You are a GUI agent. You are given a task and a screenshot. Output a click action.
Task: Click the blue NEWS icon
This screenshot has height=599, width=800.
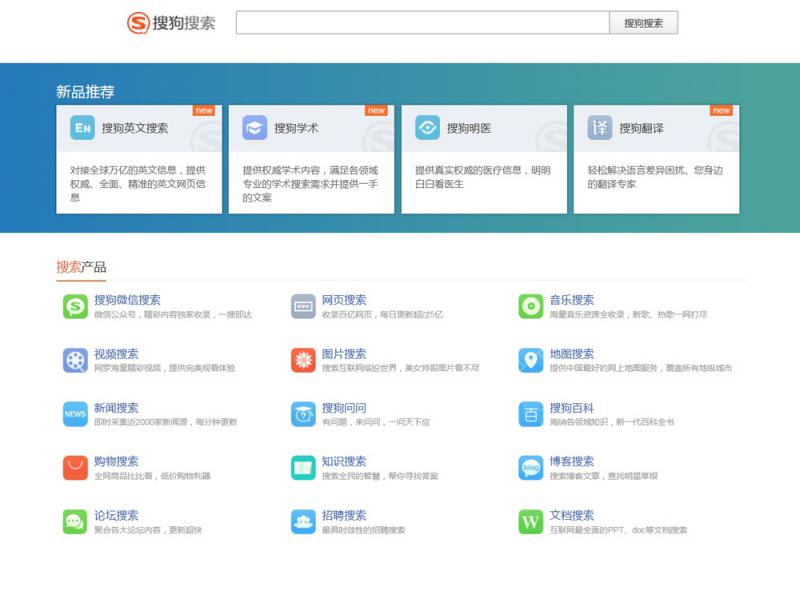76,414
